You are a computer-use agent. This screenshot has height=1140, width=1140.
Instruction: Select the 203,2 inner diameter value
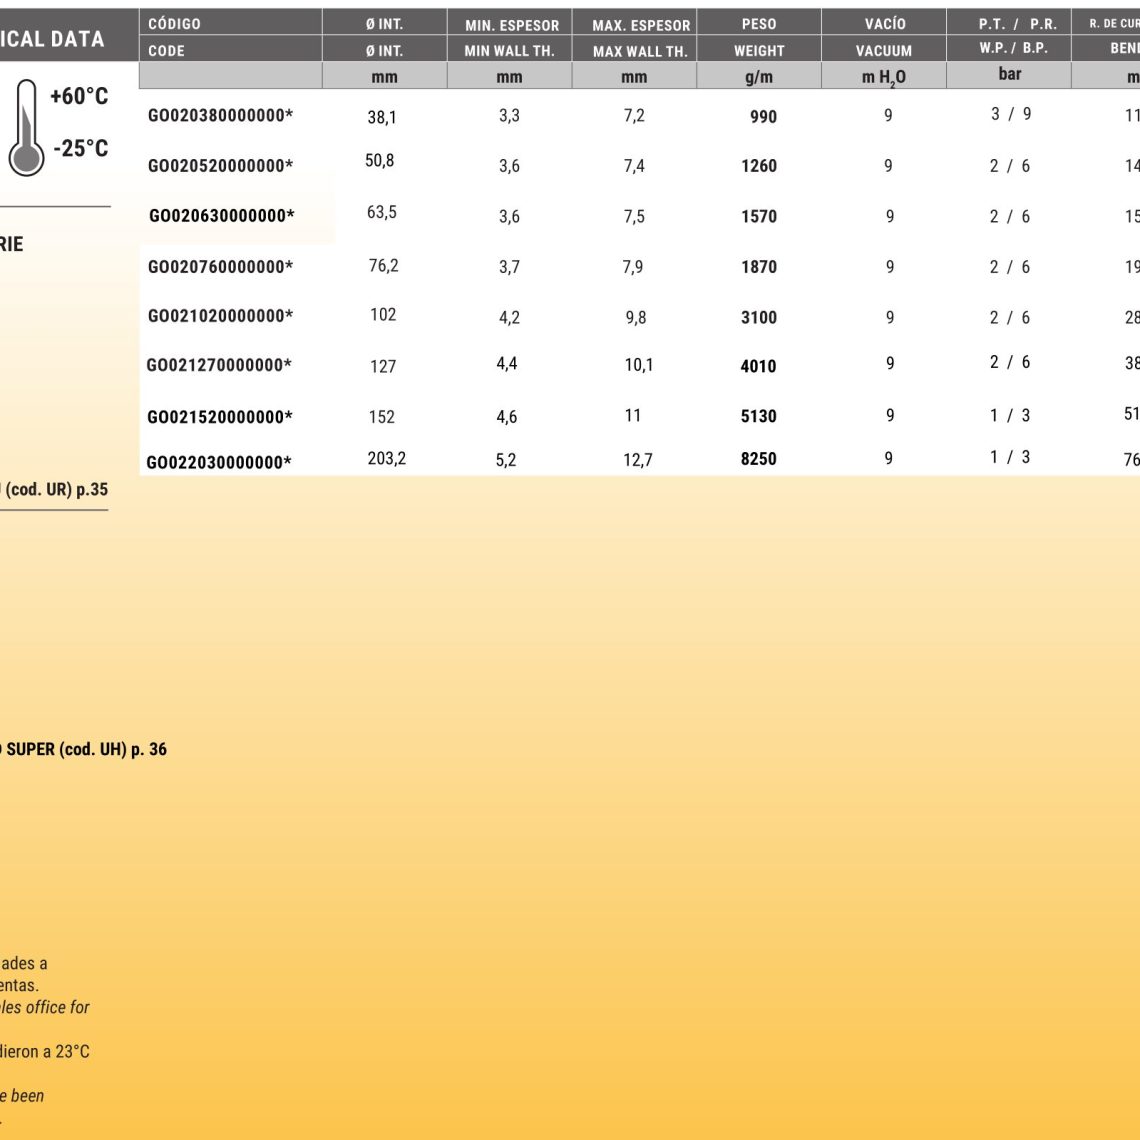point(386,459)
